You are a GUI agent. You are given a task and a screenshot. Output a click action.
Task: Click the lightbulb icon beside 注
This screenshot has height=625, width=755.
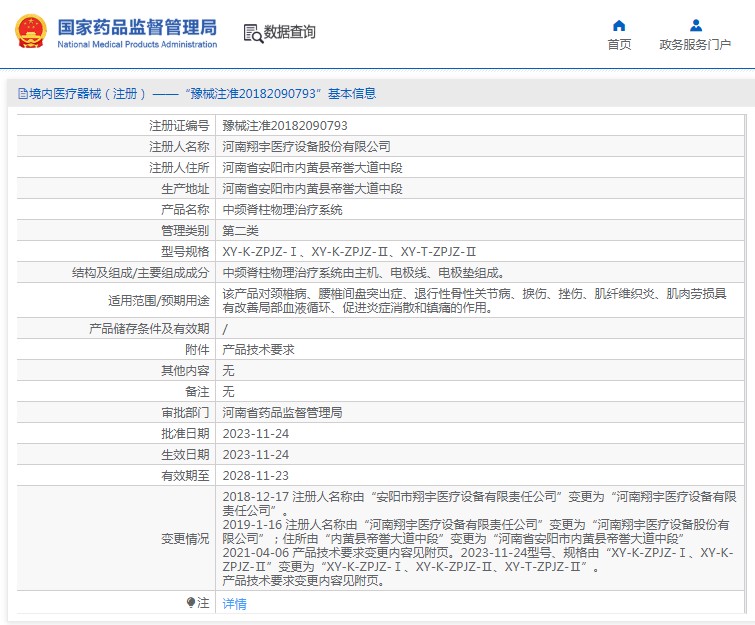(191, 602)
